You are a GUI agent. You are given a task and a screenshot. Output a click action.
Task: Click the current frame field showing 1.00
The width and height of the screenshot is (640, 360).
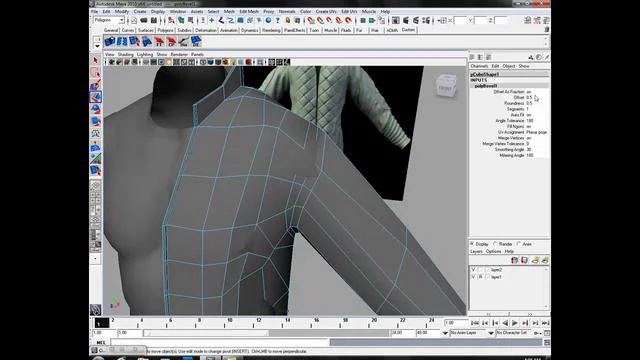456,323
